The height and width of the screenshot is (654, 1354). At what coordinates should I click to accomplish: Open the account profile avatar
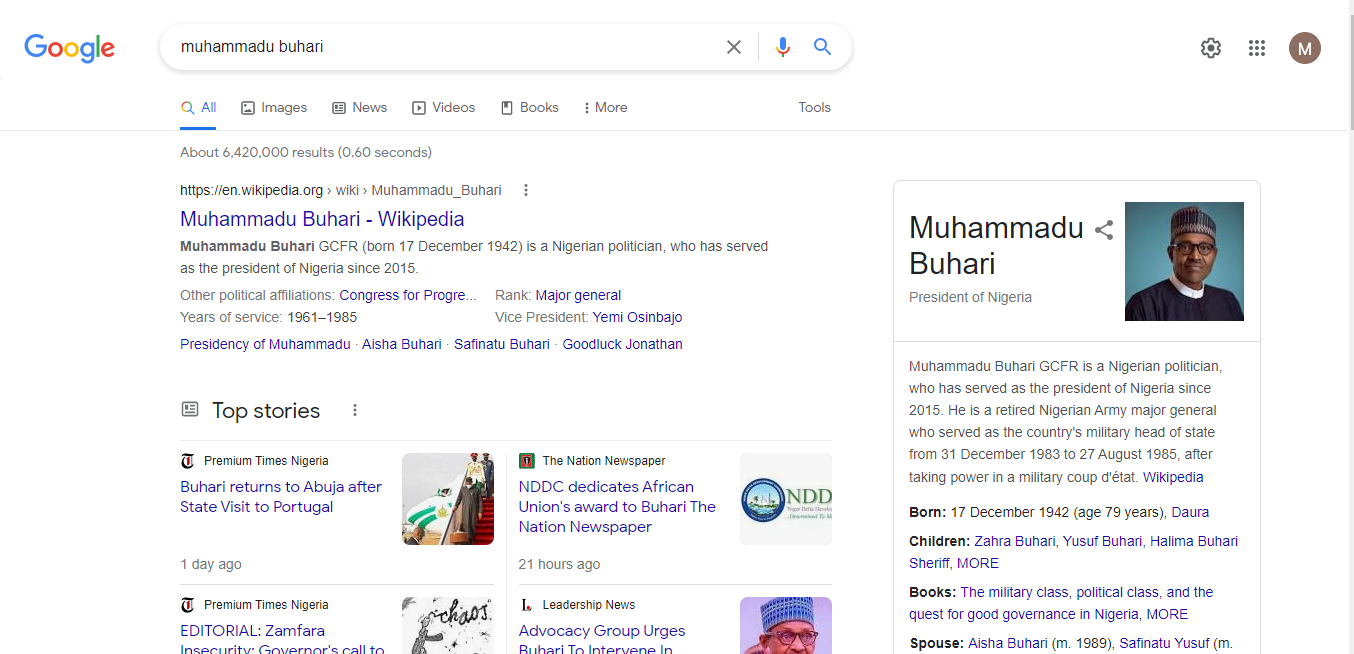pyautogui.click(x=1305, y=47)
